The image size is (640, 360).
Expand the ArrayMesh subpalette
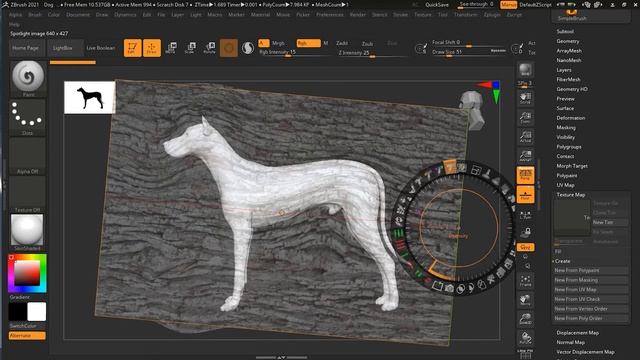click(569, 51)
